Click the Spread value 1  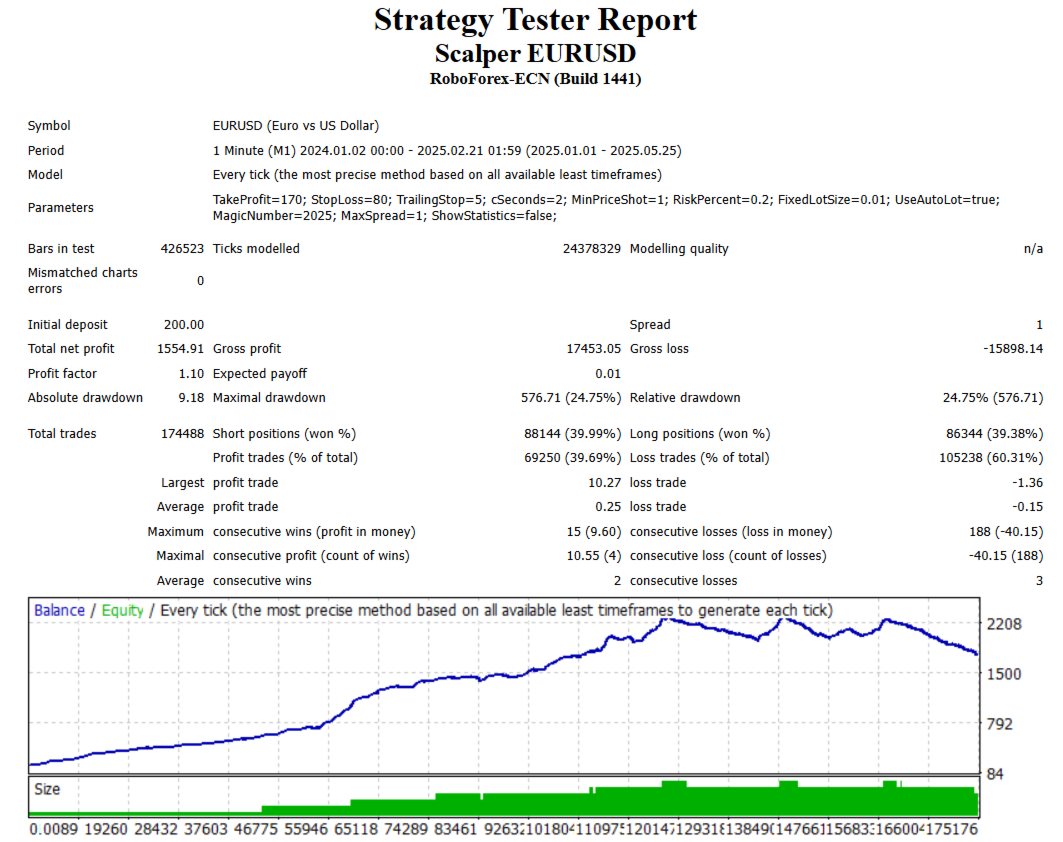1039,325
